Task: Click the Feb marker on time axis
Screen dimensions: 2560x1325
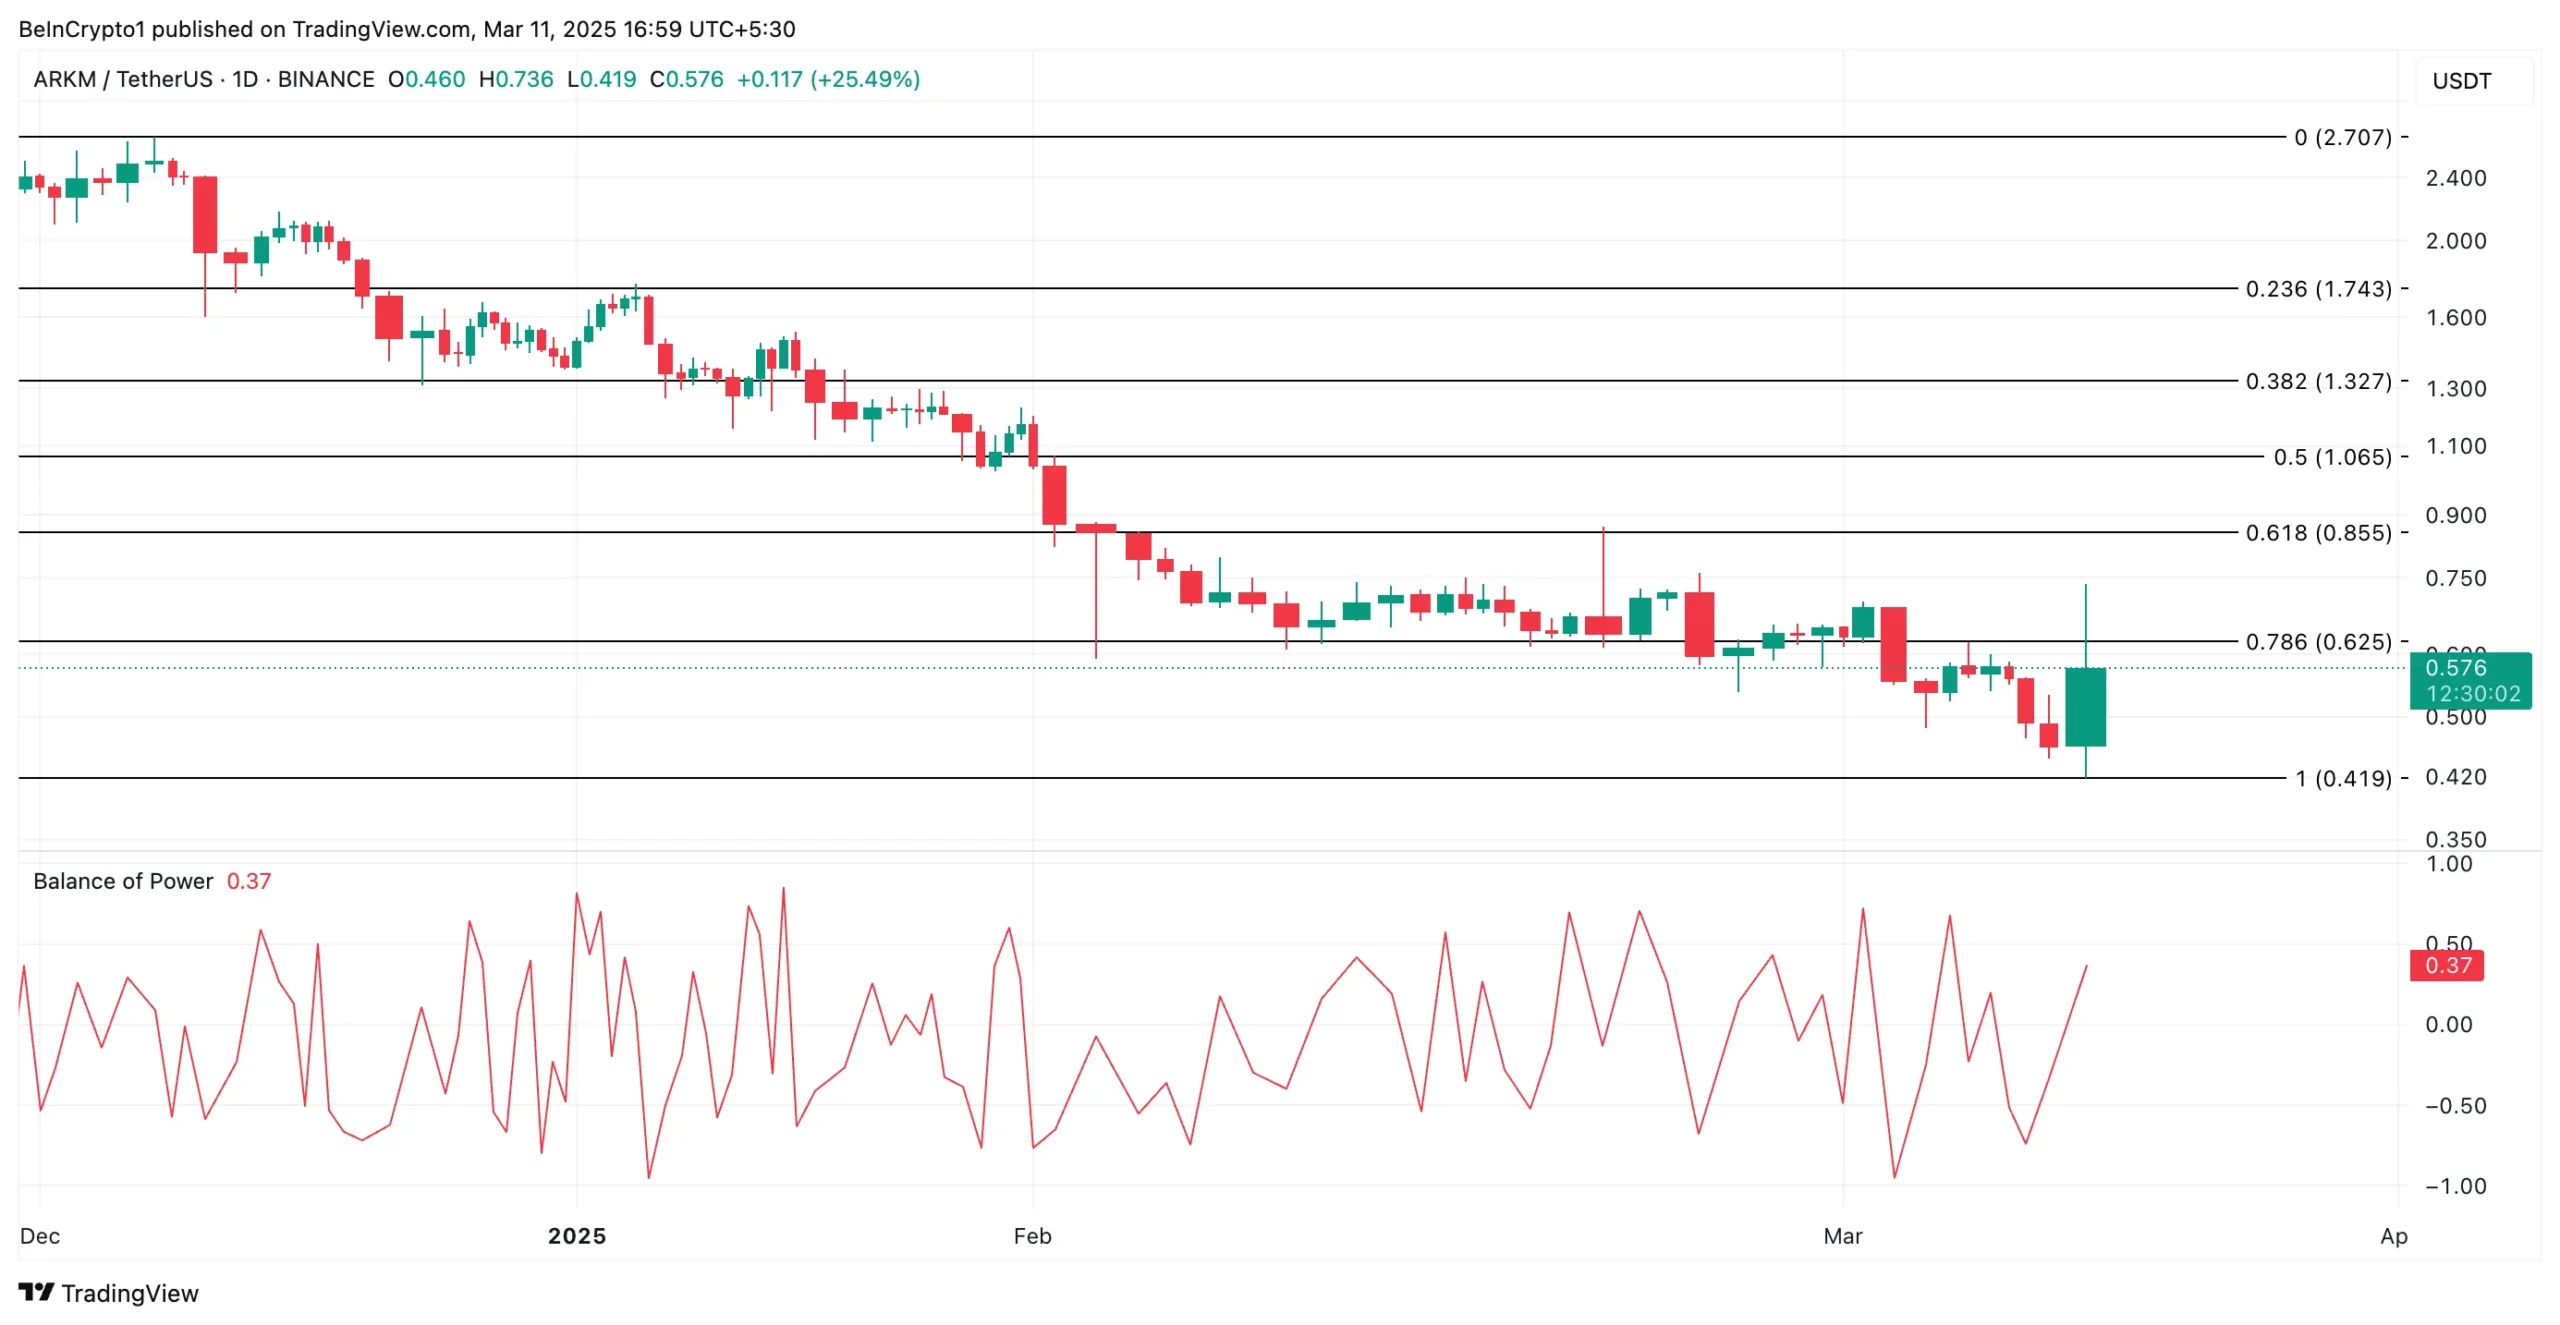Action: pos(1032,1235)
